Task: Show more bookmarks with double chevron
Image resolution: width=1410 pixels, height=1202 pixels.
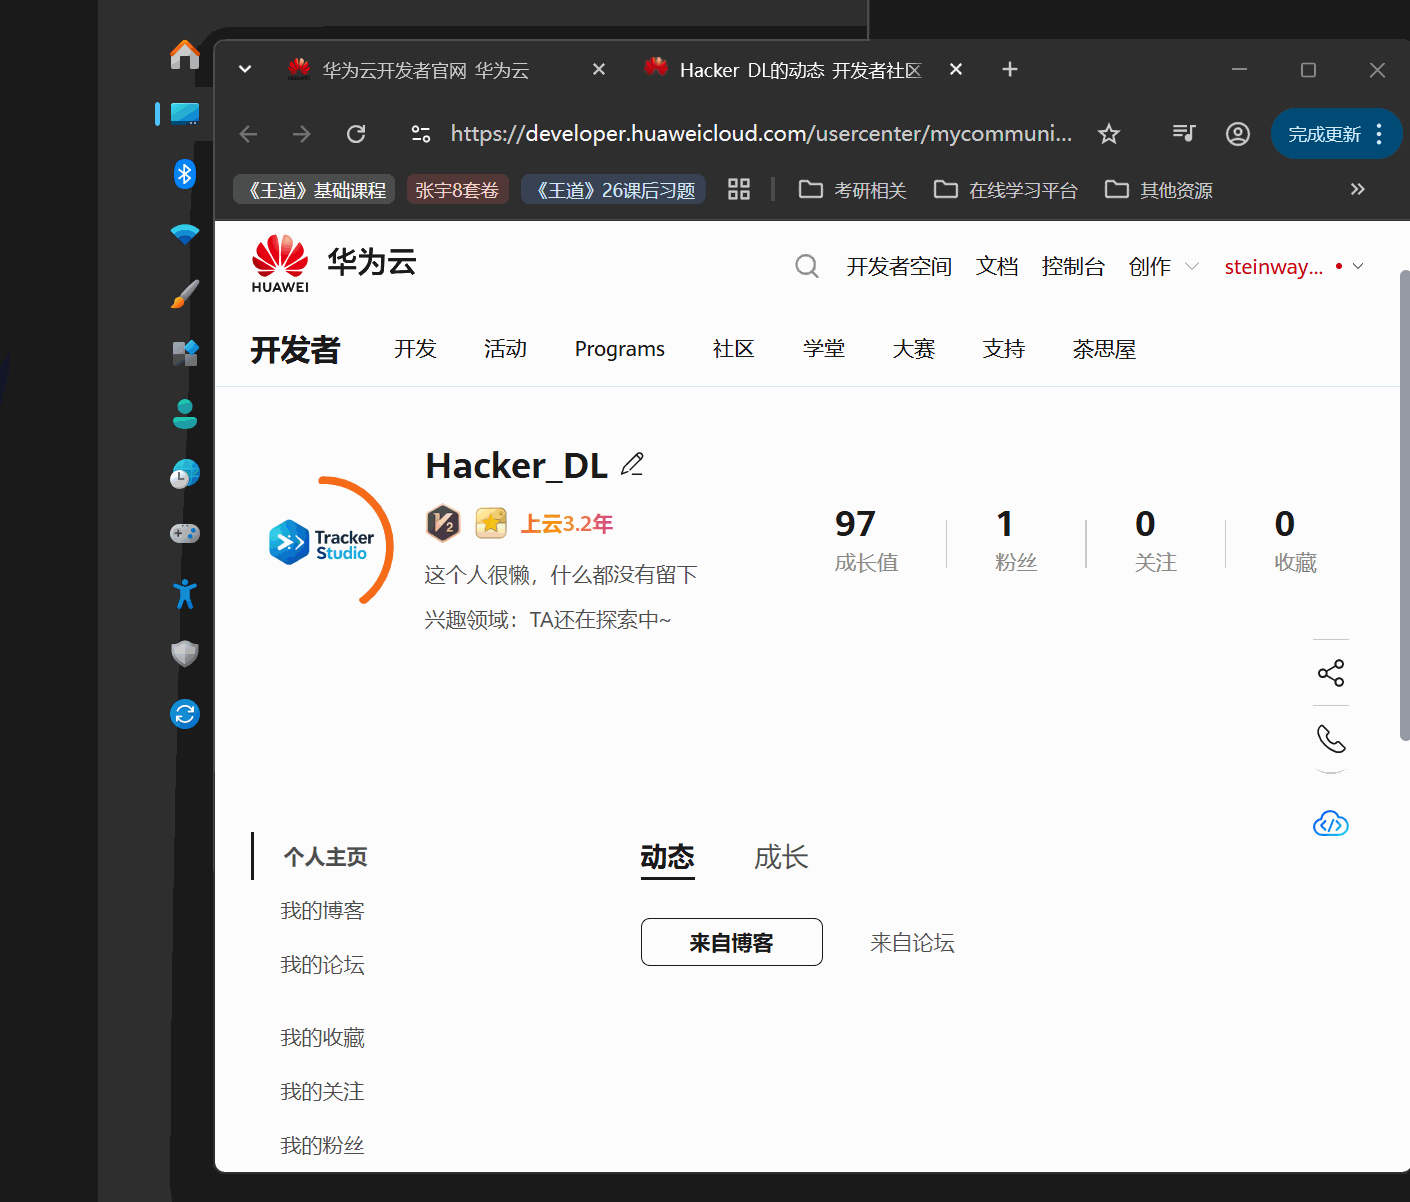Action: pyautogui.click(x=1357, y=189)
